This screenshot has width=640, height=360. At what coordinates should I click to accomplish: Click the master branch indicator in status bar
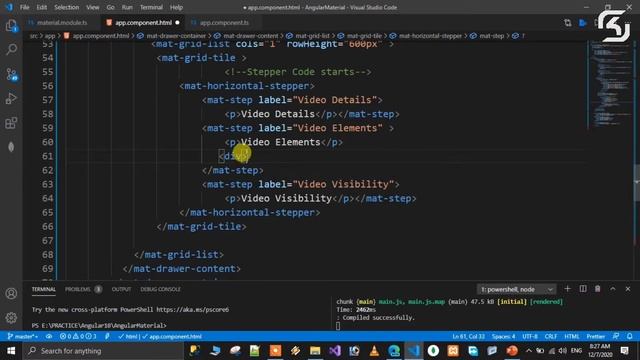pos(23,337)
